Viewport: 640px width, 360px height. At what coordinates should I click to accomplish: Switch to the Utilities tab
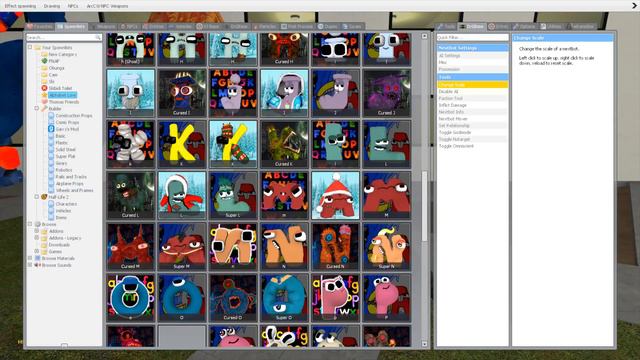click(551, 27)
